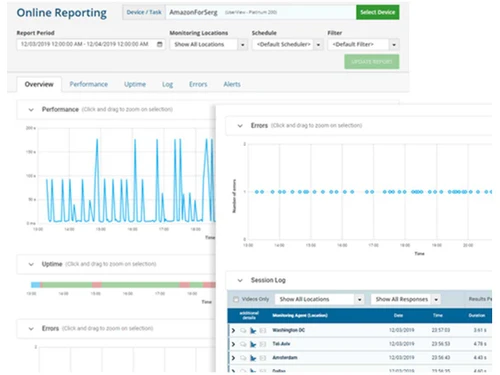Collapse Errors section in the front panel
The width and height of the screenshot is (500, 375).
coord(240,126)
